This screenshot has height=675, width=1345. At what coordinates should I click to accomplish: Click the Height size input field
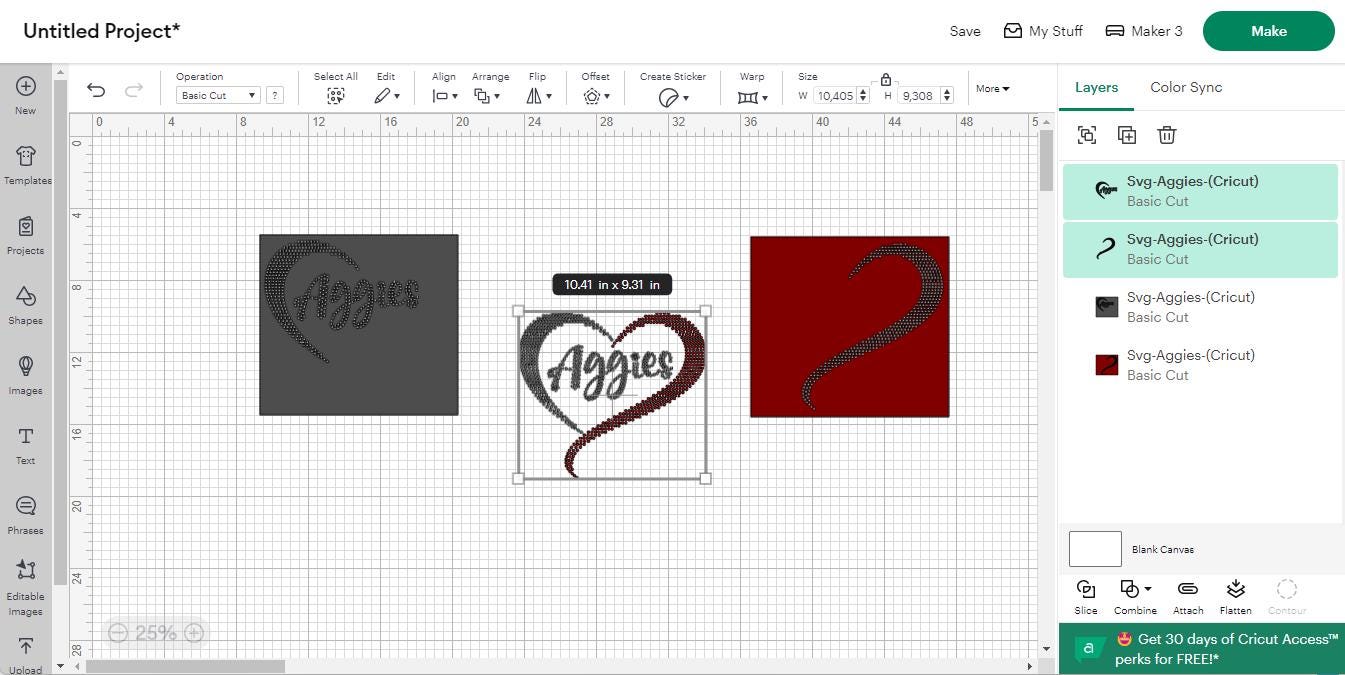(x=917, y=96)
